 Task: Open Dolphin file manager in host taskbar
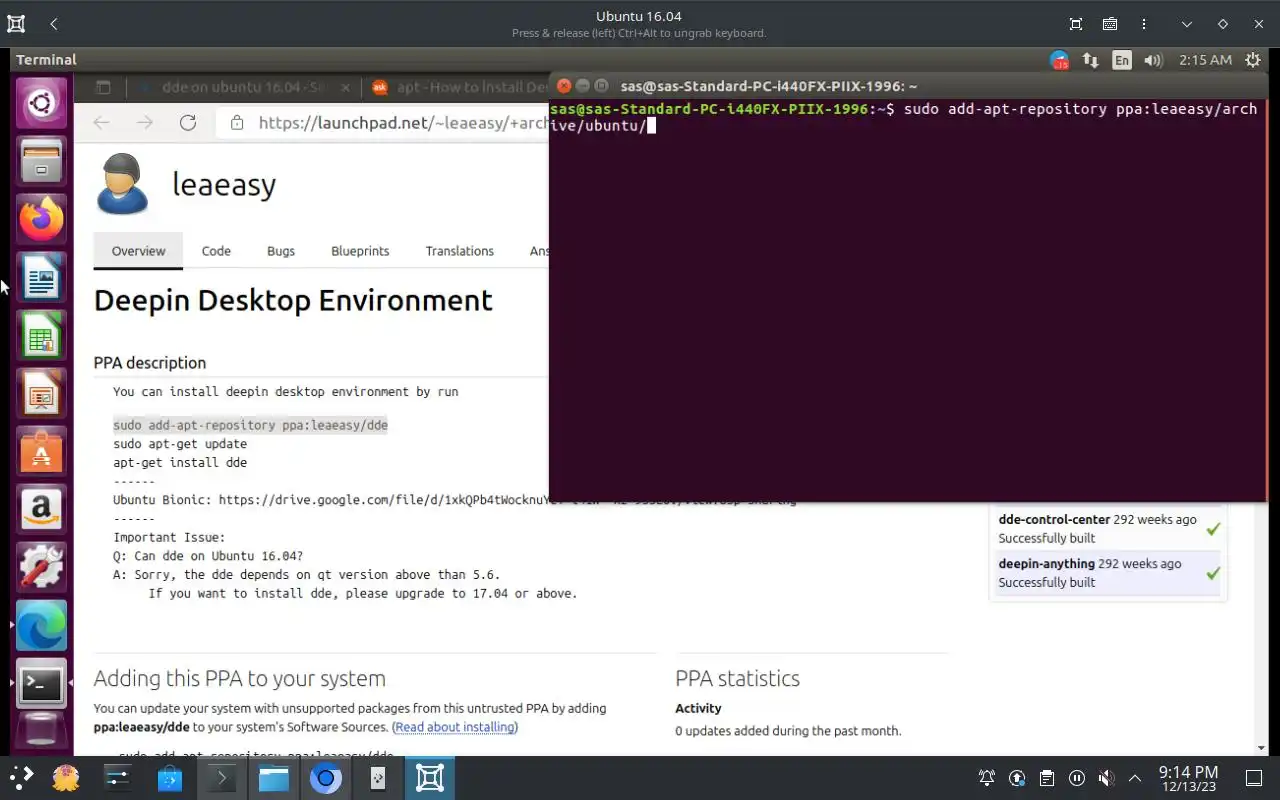(273, 778)
